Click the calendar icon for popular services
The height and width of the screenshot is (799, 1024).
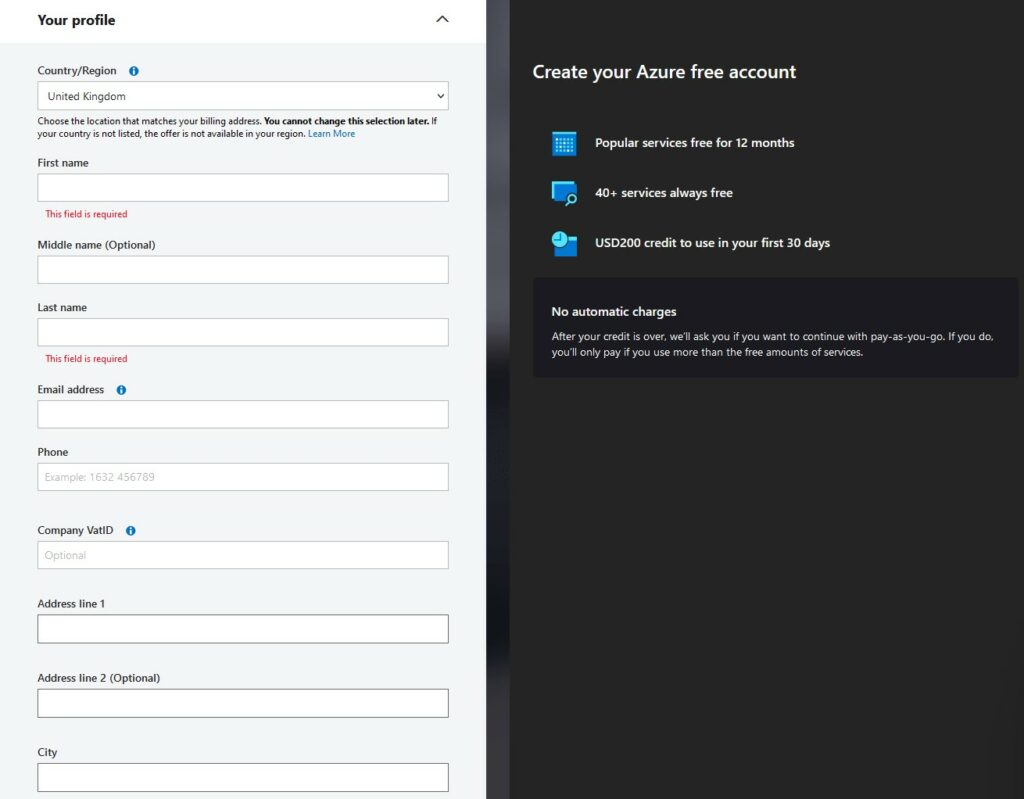[x=564, y=143]
